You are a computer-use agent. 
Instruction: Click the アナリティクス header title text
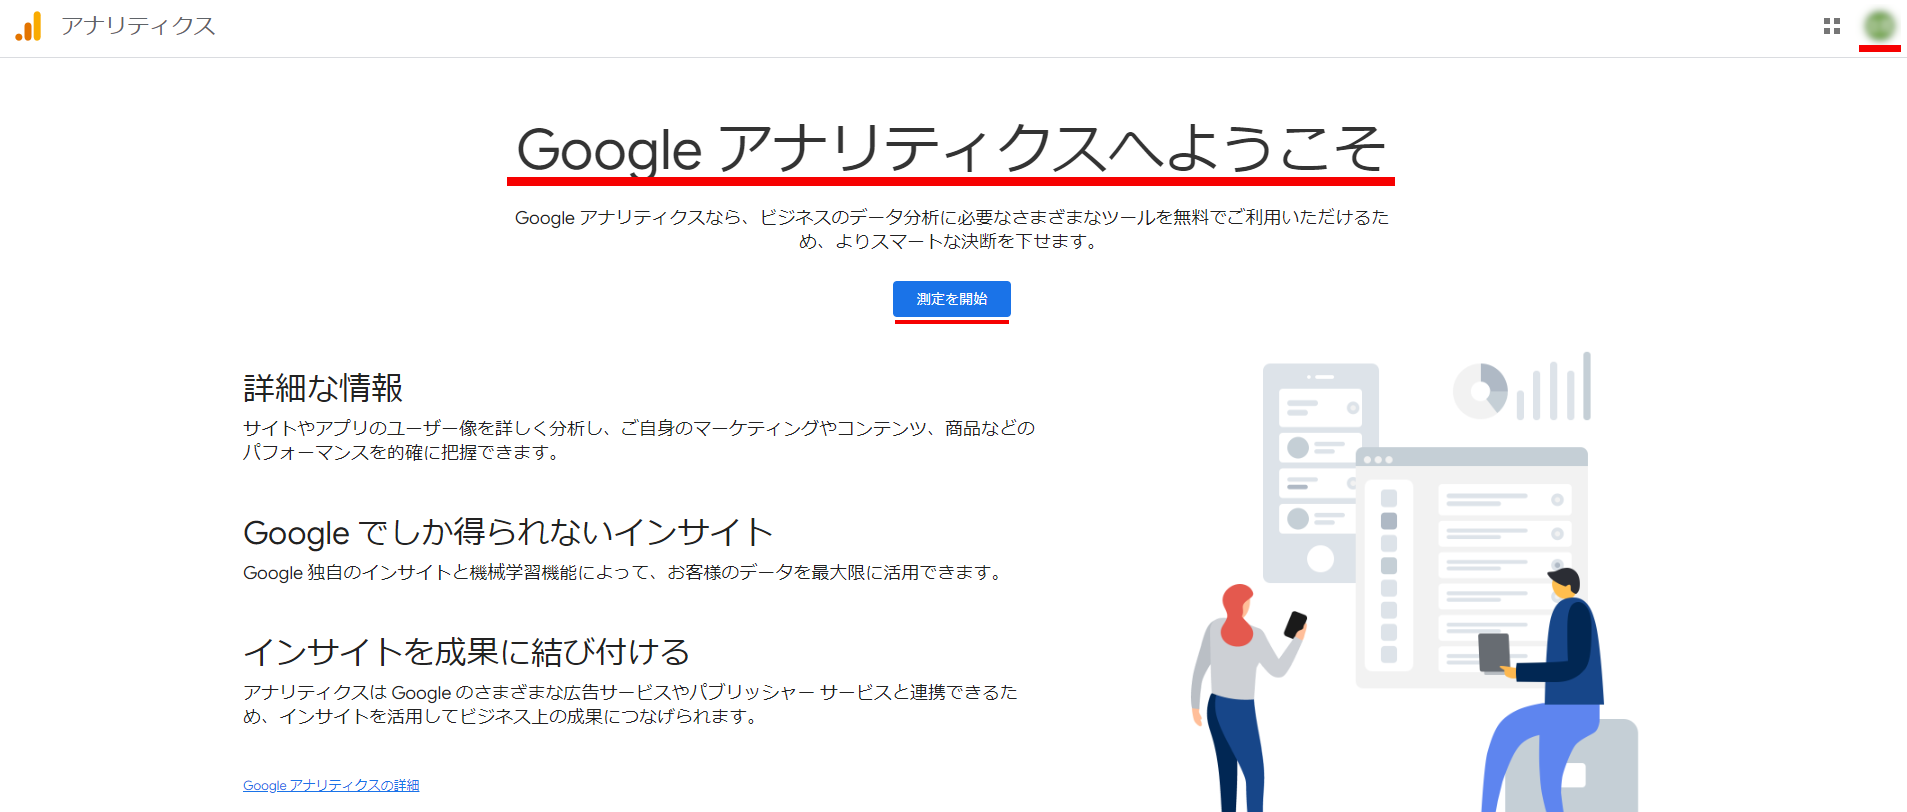tap(138, 26)
